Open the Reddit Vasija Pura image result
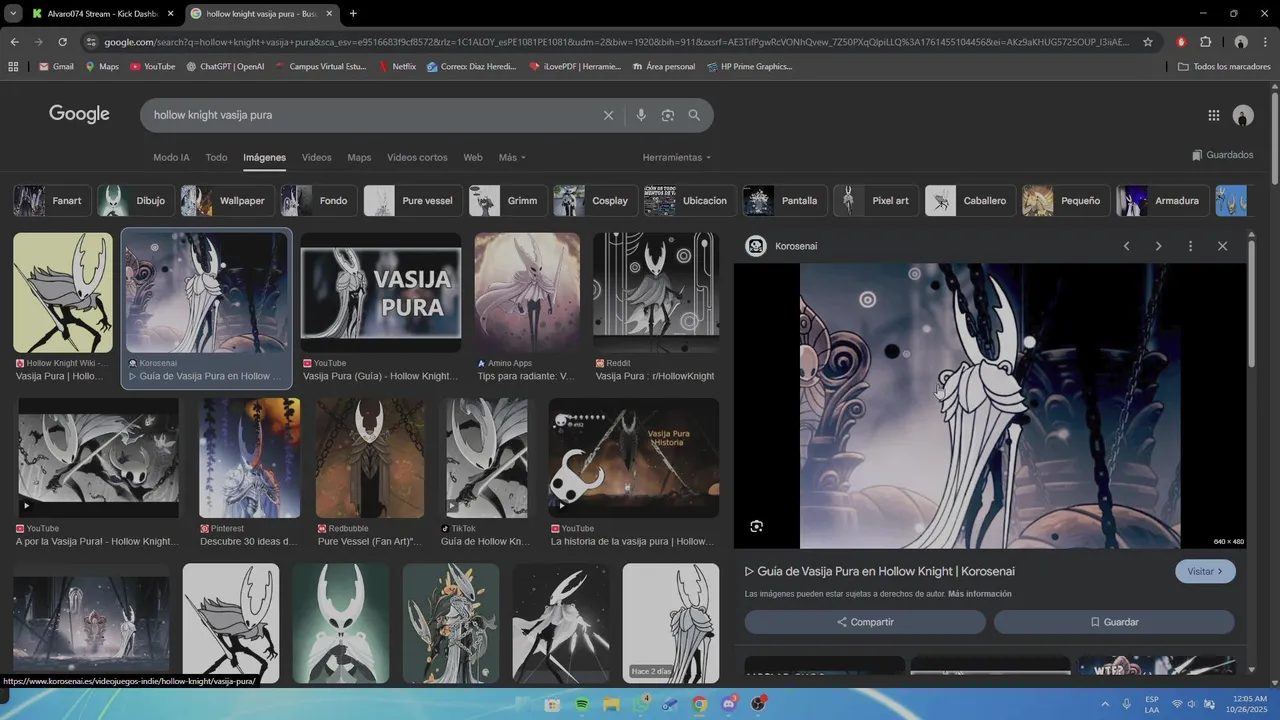The width and height of the screenshot is (1280, 720). click(656, 293)
